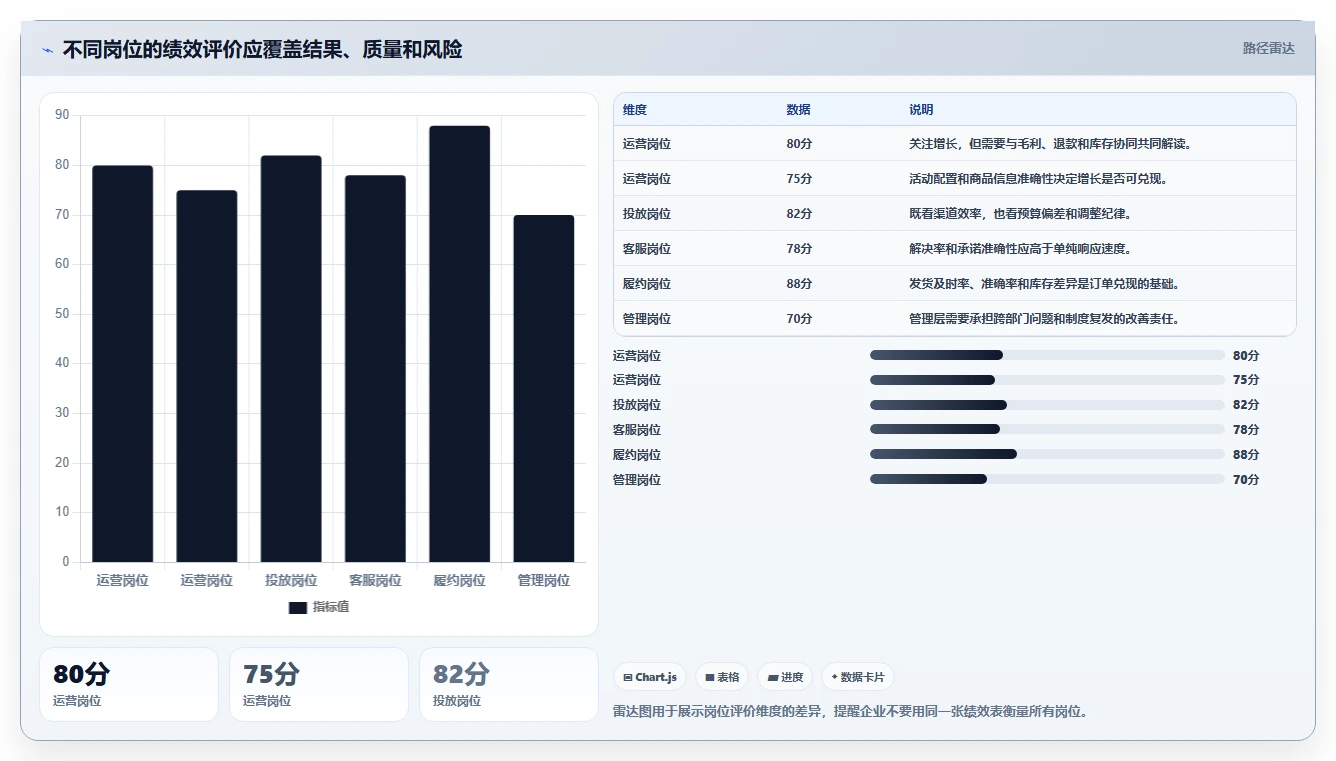Click the footer note starting with 雷达图用于展示
This screenshot has width=1336, height=761.
pyautogui.click(x=850, y=712)
